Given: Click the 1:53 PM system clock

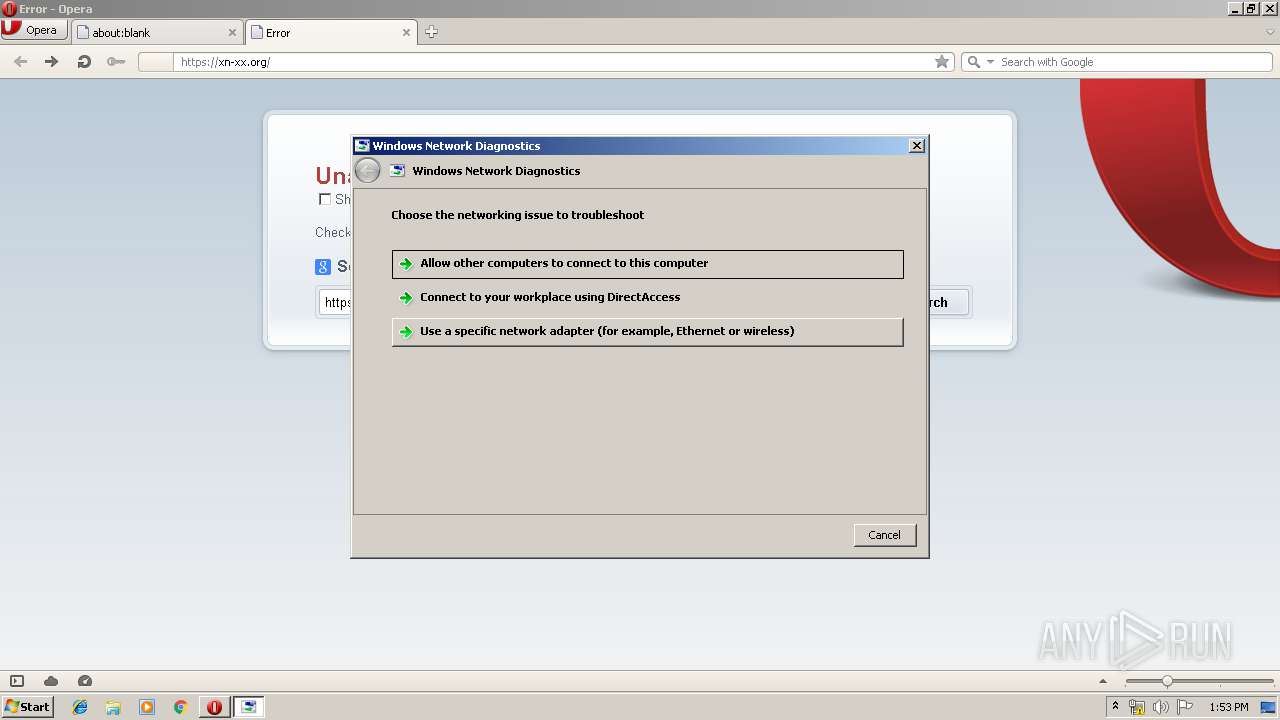Looking at the screenshot, I should (1228, 707).
